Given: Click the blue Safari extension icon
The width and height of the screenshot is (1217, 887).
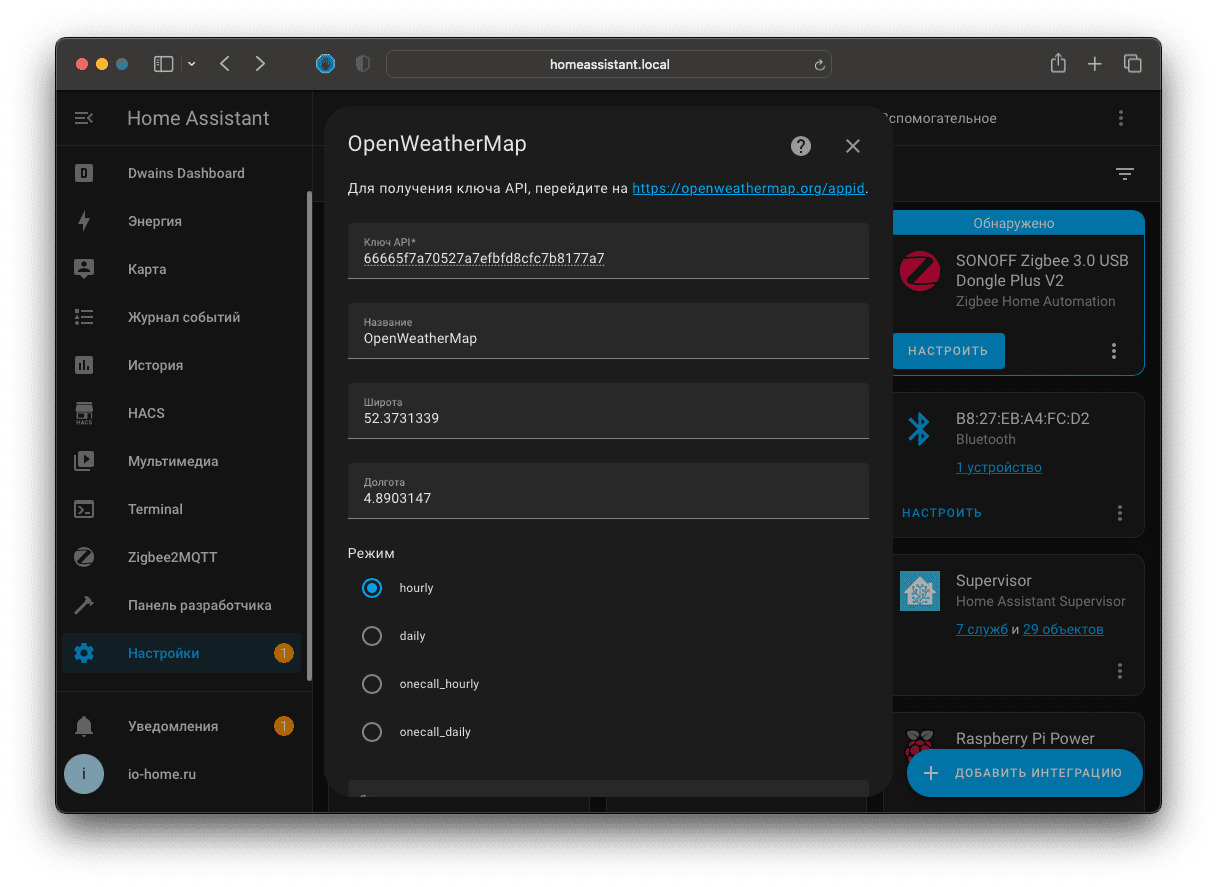Looking at the screenshot, I should coord(325,64).
